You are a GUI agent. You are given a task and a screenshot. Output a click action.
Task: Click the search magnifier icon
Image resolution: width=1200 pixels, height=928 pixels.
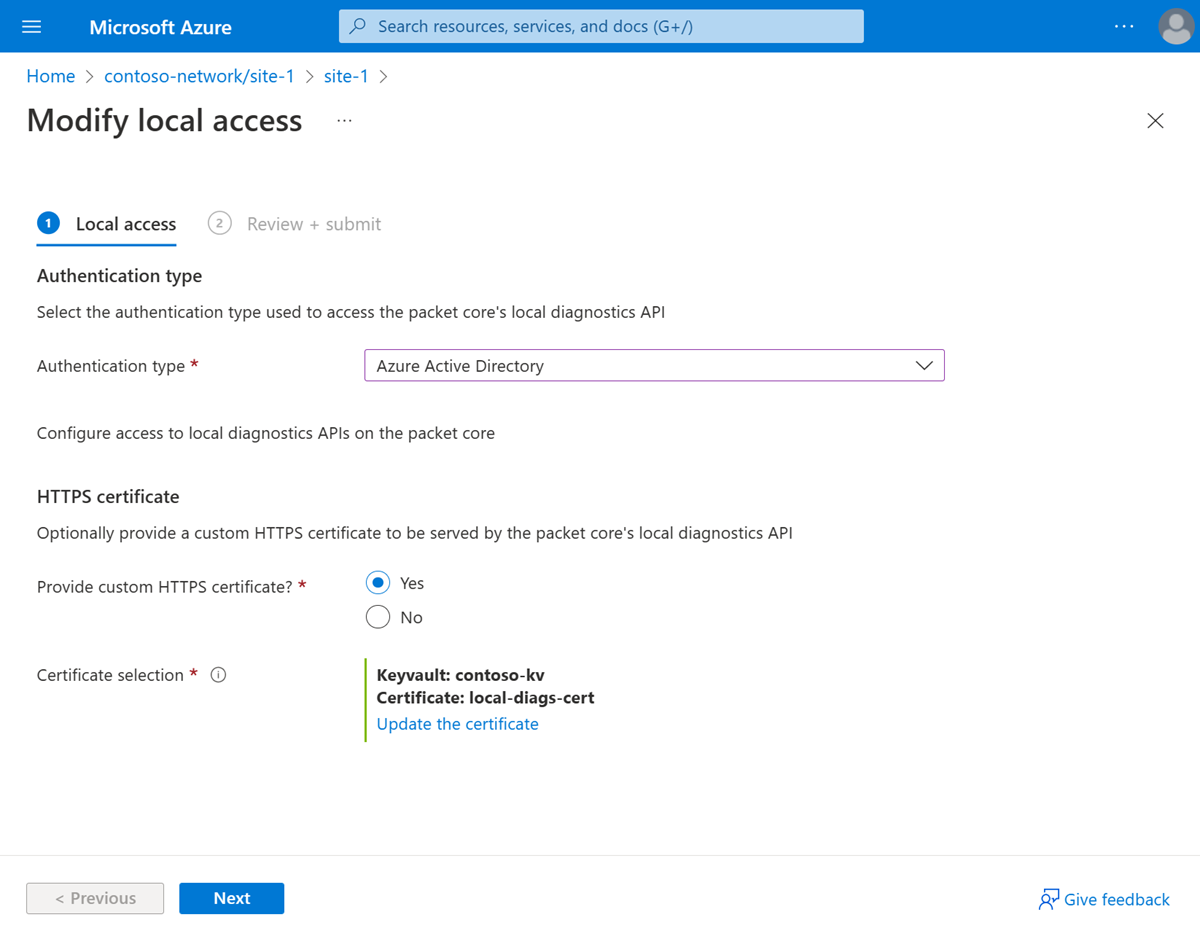357,26
